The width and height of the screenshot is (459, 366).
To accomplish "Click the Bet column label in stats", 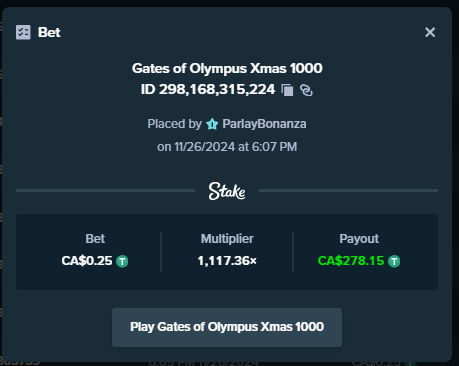I will point(95,239).
